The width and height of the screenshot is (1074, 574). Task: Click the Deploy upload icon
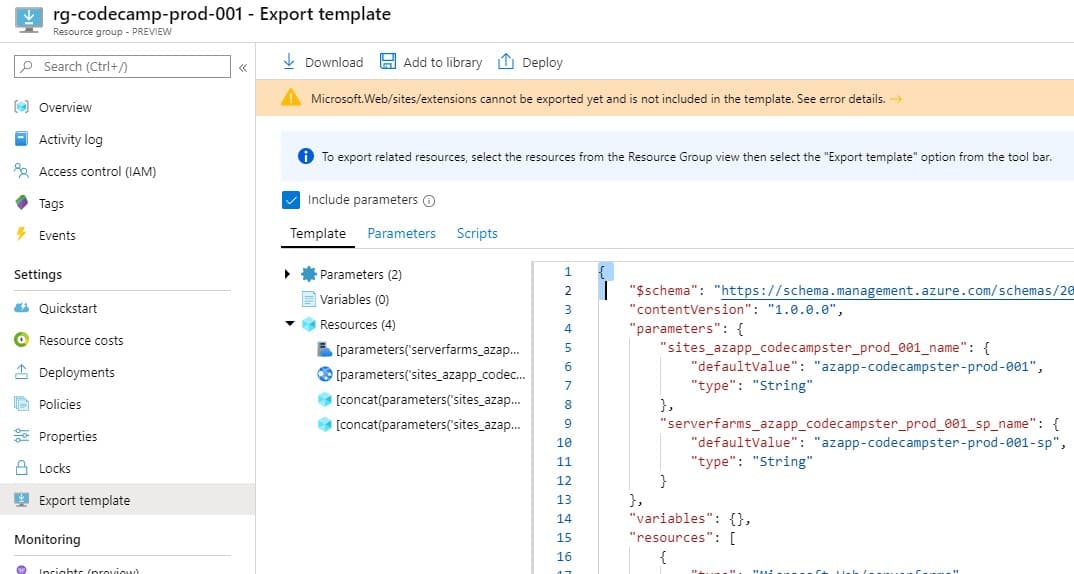pyautogui.click(x=506, y=62)
